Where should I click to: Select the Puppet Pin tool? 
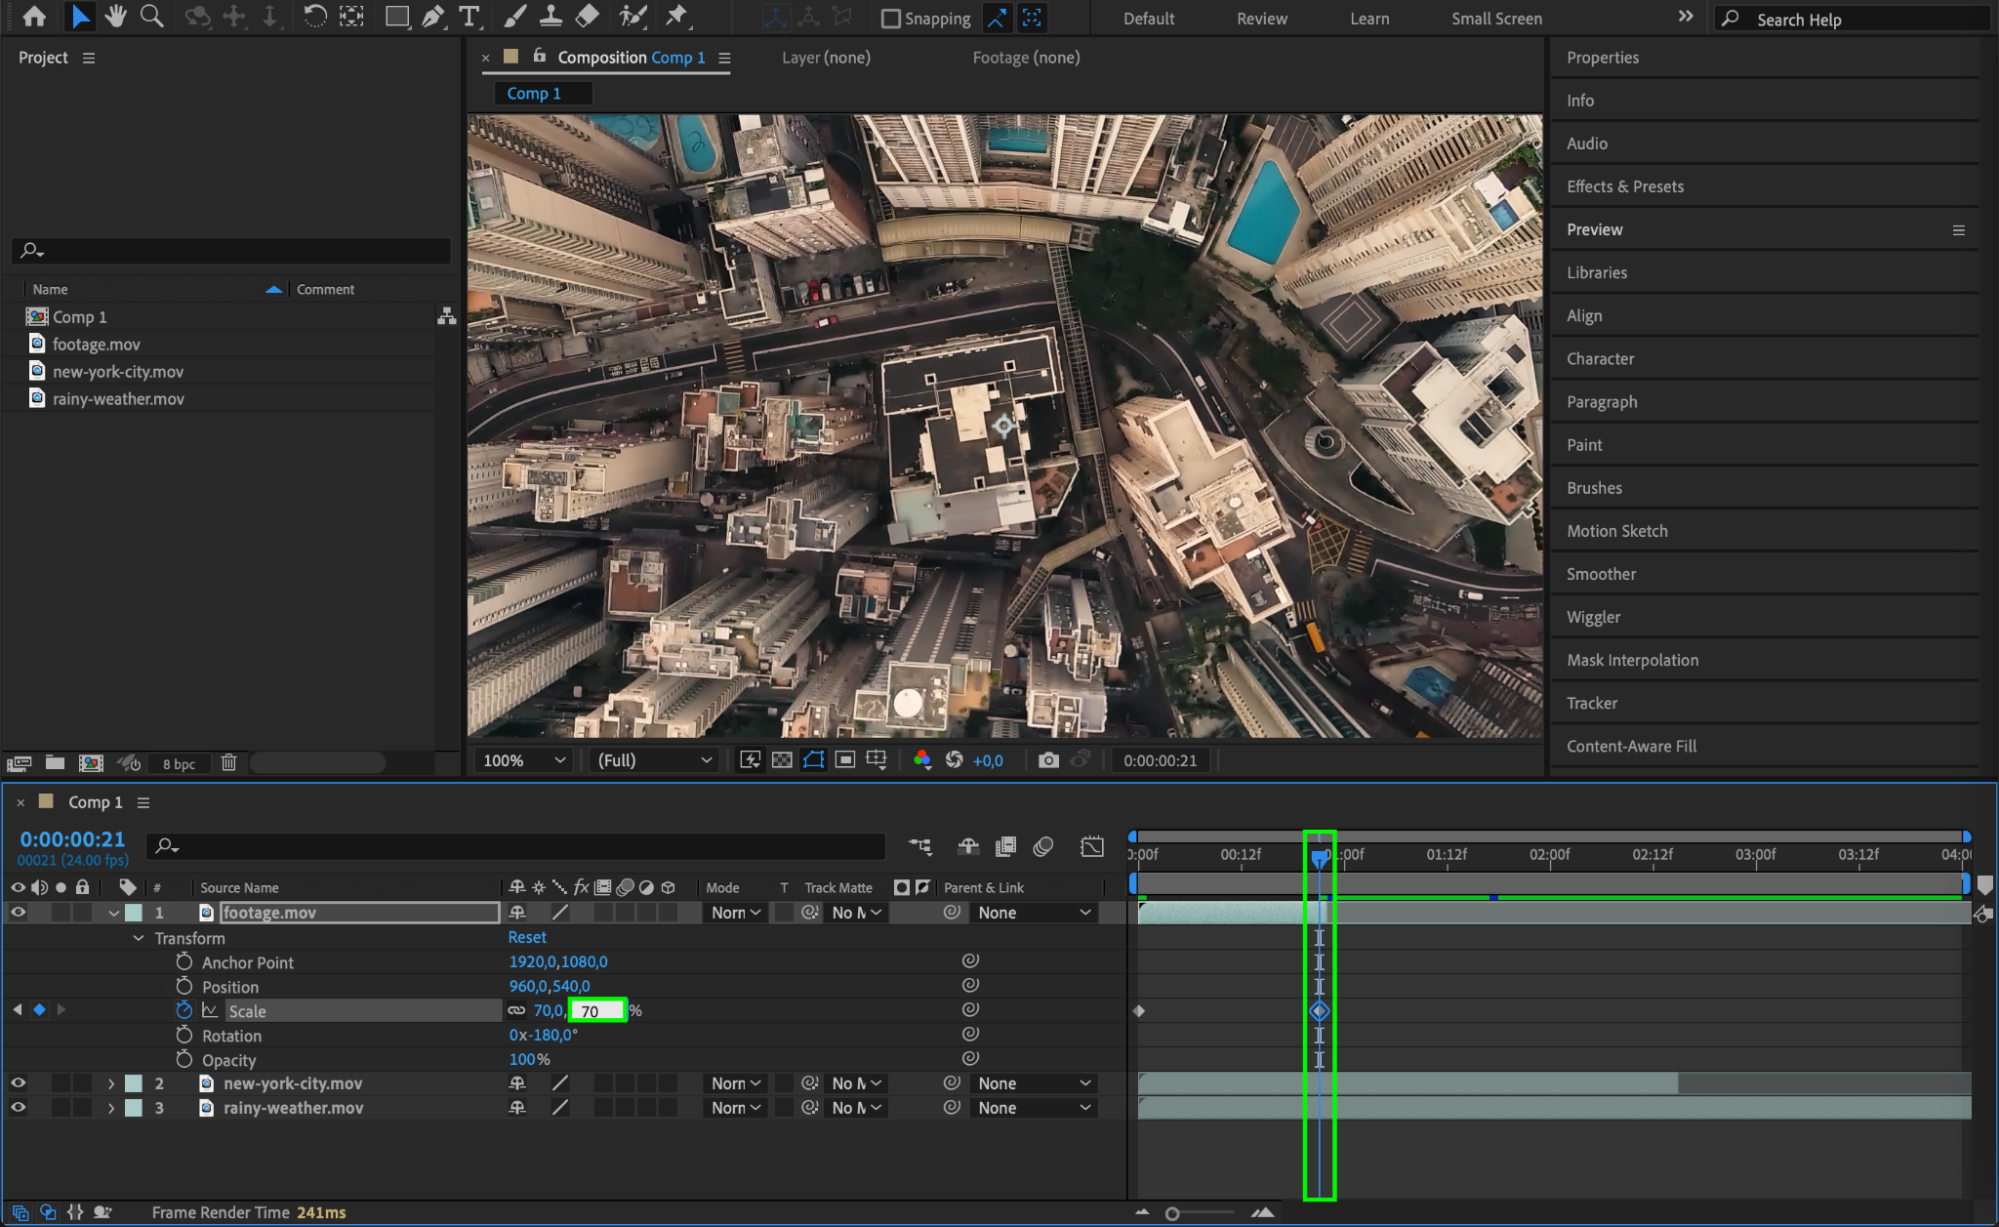coord(677,16)
